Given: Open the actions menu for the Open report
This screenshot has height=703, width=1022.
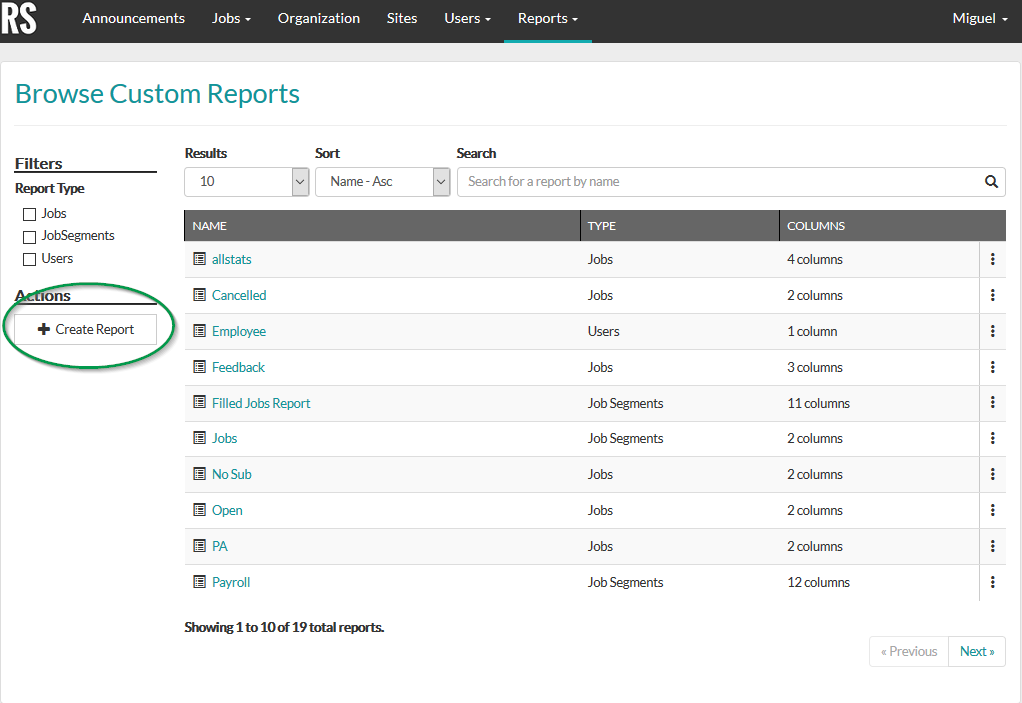Looking at the screenshot, I should pos(992,510).
